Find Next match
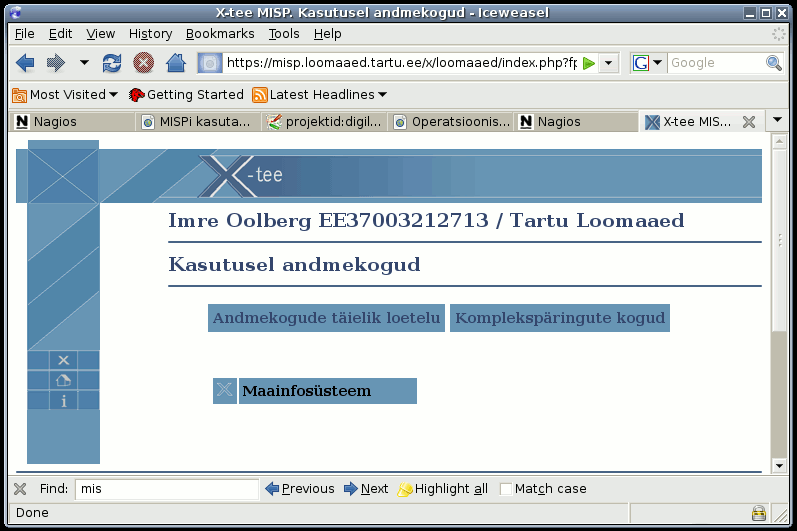 coord(366,489)
